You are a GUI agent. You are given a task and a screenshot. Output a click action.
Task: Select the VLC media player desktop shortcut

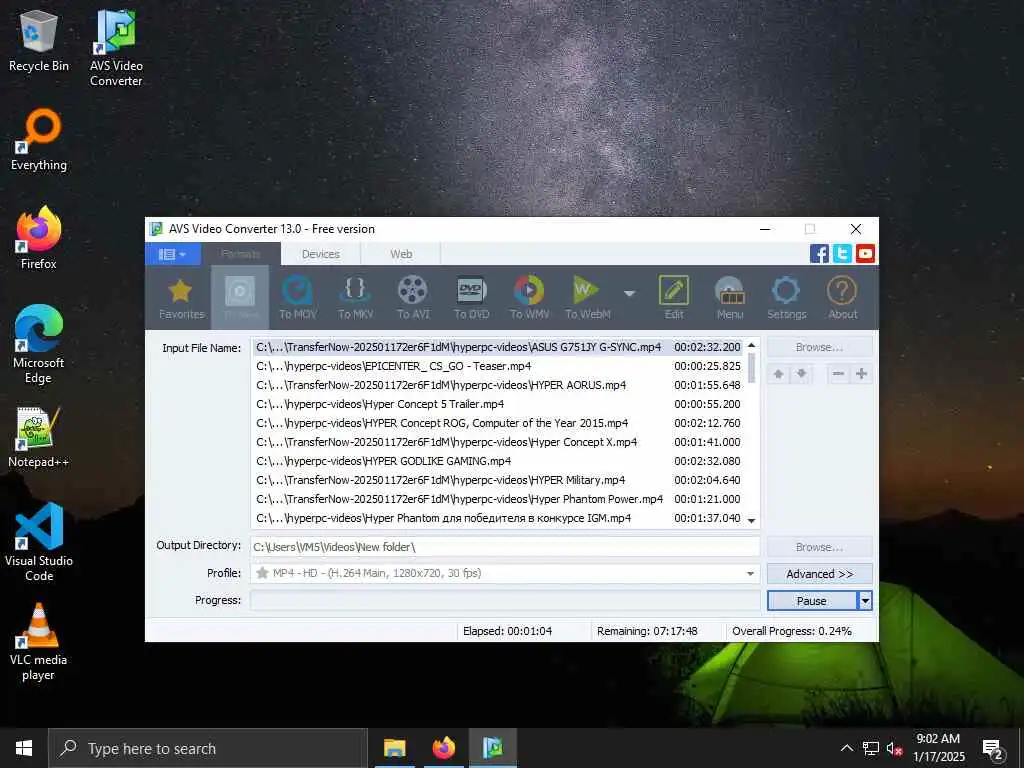tap(39, 643)
